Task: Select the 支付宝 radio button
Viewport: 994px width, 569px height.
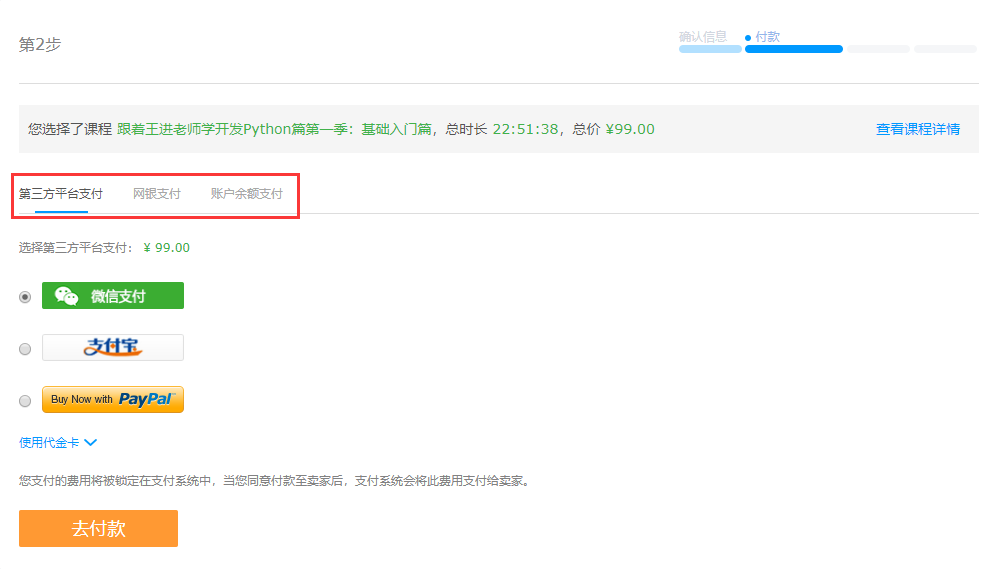Action: pos(25,349)
